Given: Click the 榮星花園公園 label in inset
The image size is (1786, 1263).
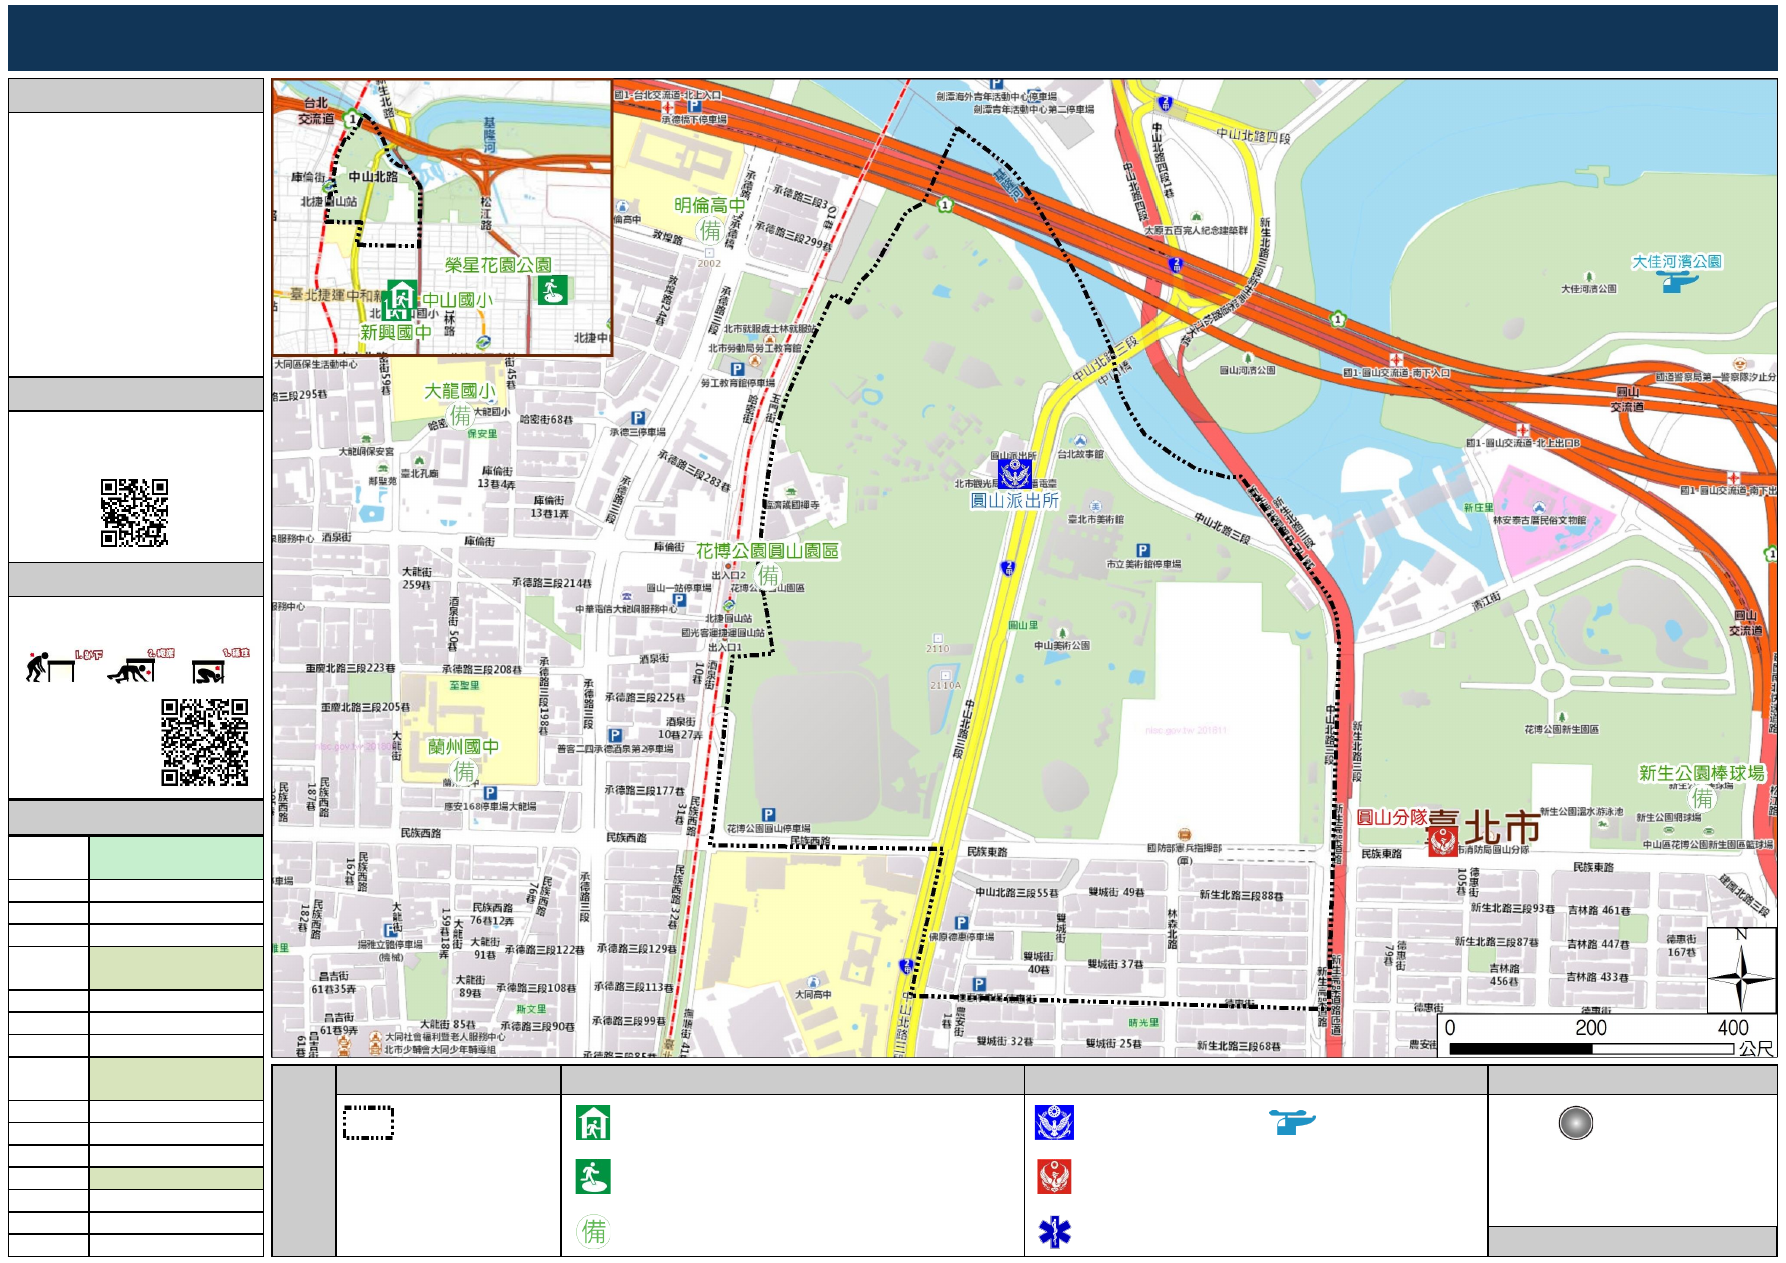Looking at the screenshot, I should (498, 265).
